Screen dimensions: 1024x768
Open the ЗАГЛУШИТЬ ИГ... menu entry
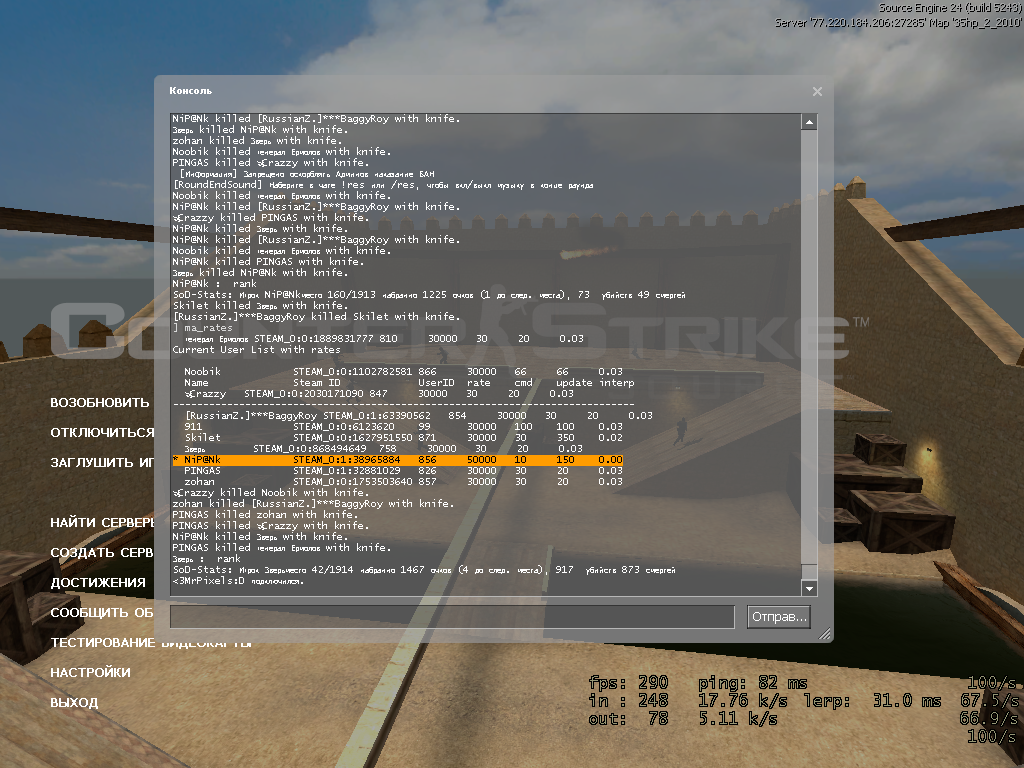coord(103,462)
